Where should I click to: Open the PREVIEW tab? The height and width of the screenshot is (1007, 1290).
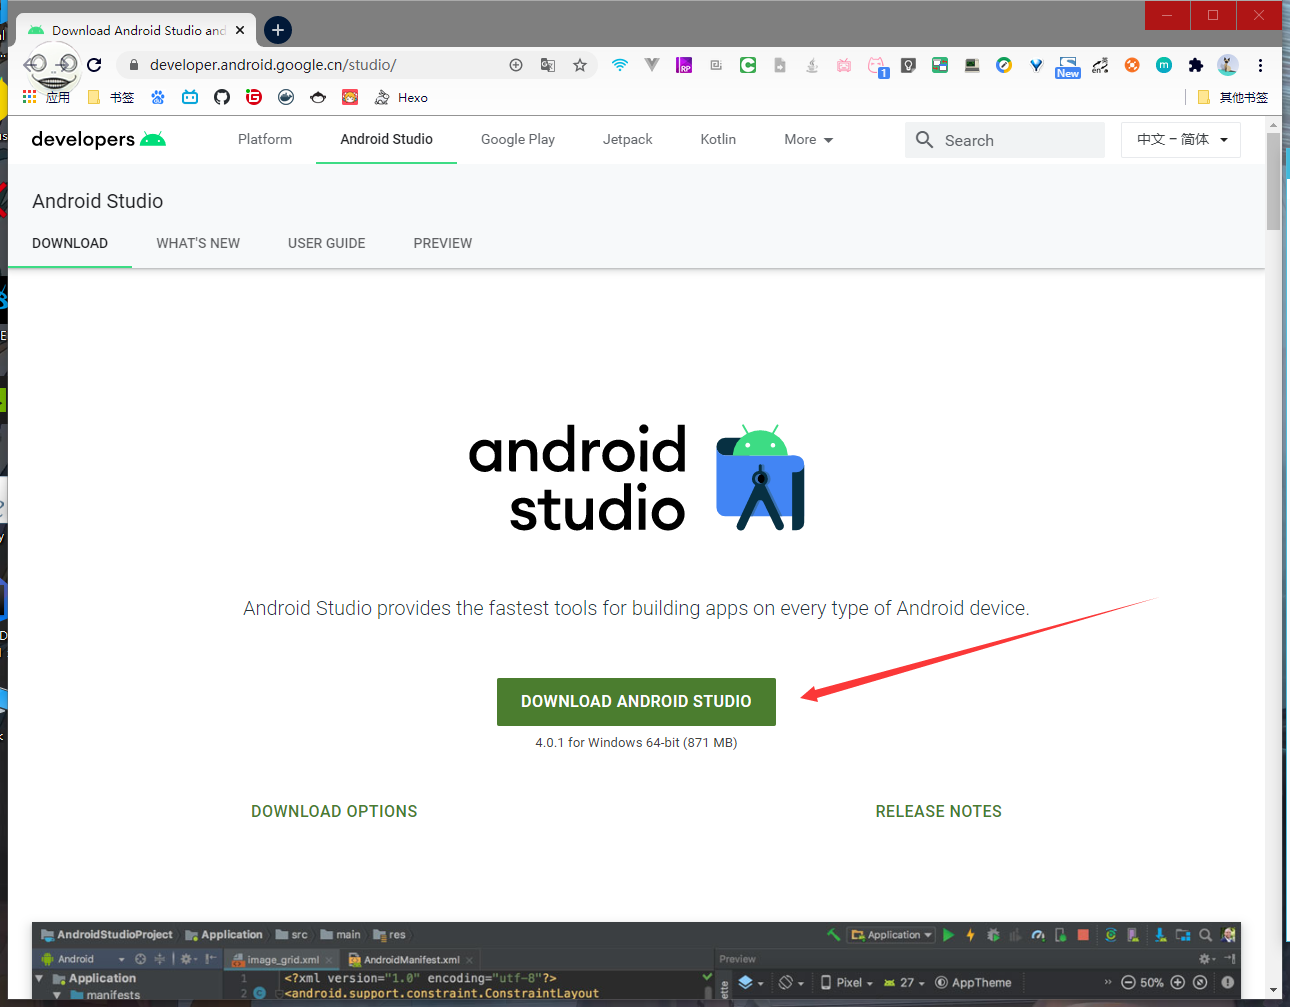443,243
